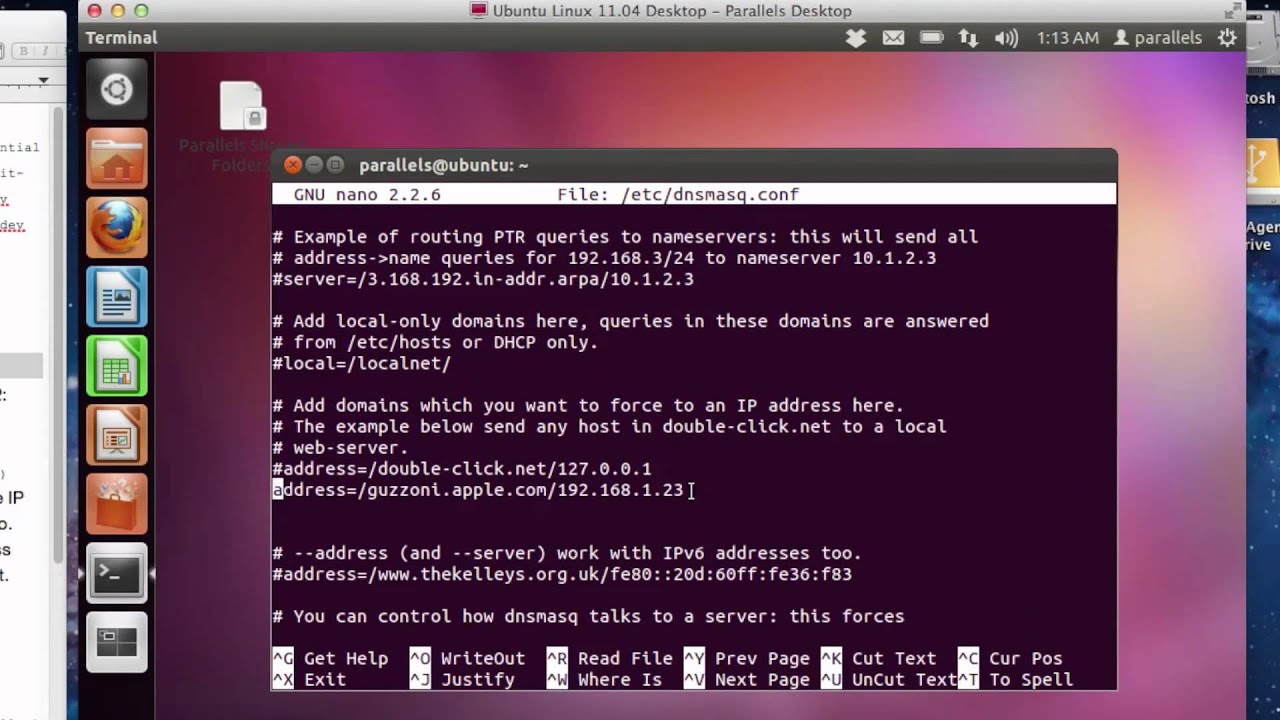Screen dimensions: 1280x720
Task: Click the ^C Cur Pos shortcut
Action: point(1010,658)
